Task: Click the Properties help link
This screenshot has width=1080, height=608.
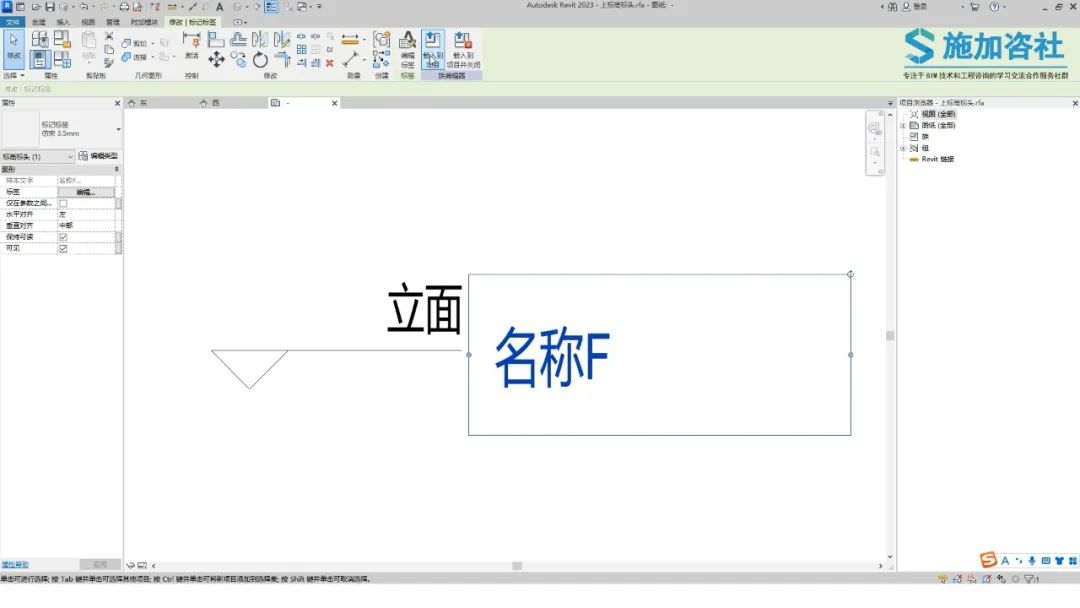Action: (x=14, y=565)
